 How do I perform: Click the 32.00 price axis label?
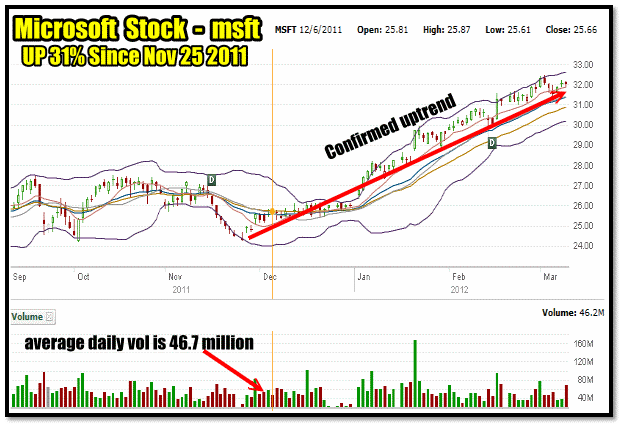tap(583, 85)
